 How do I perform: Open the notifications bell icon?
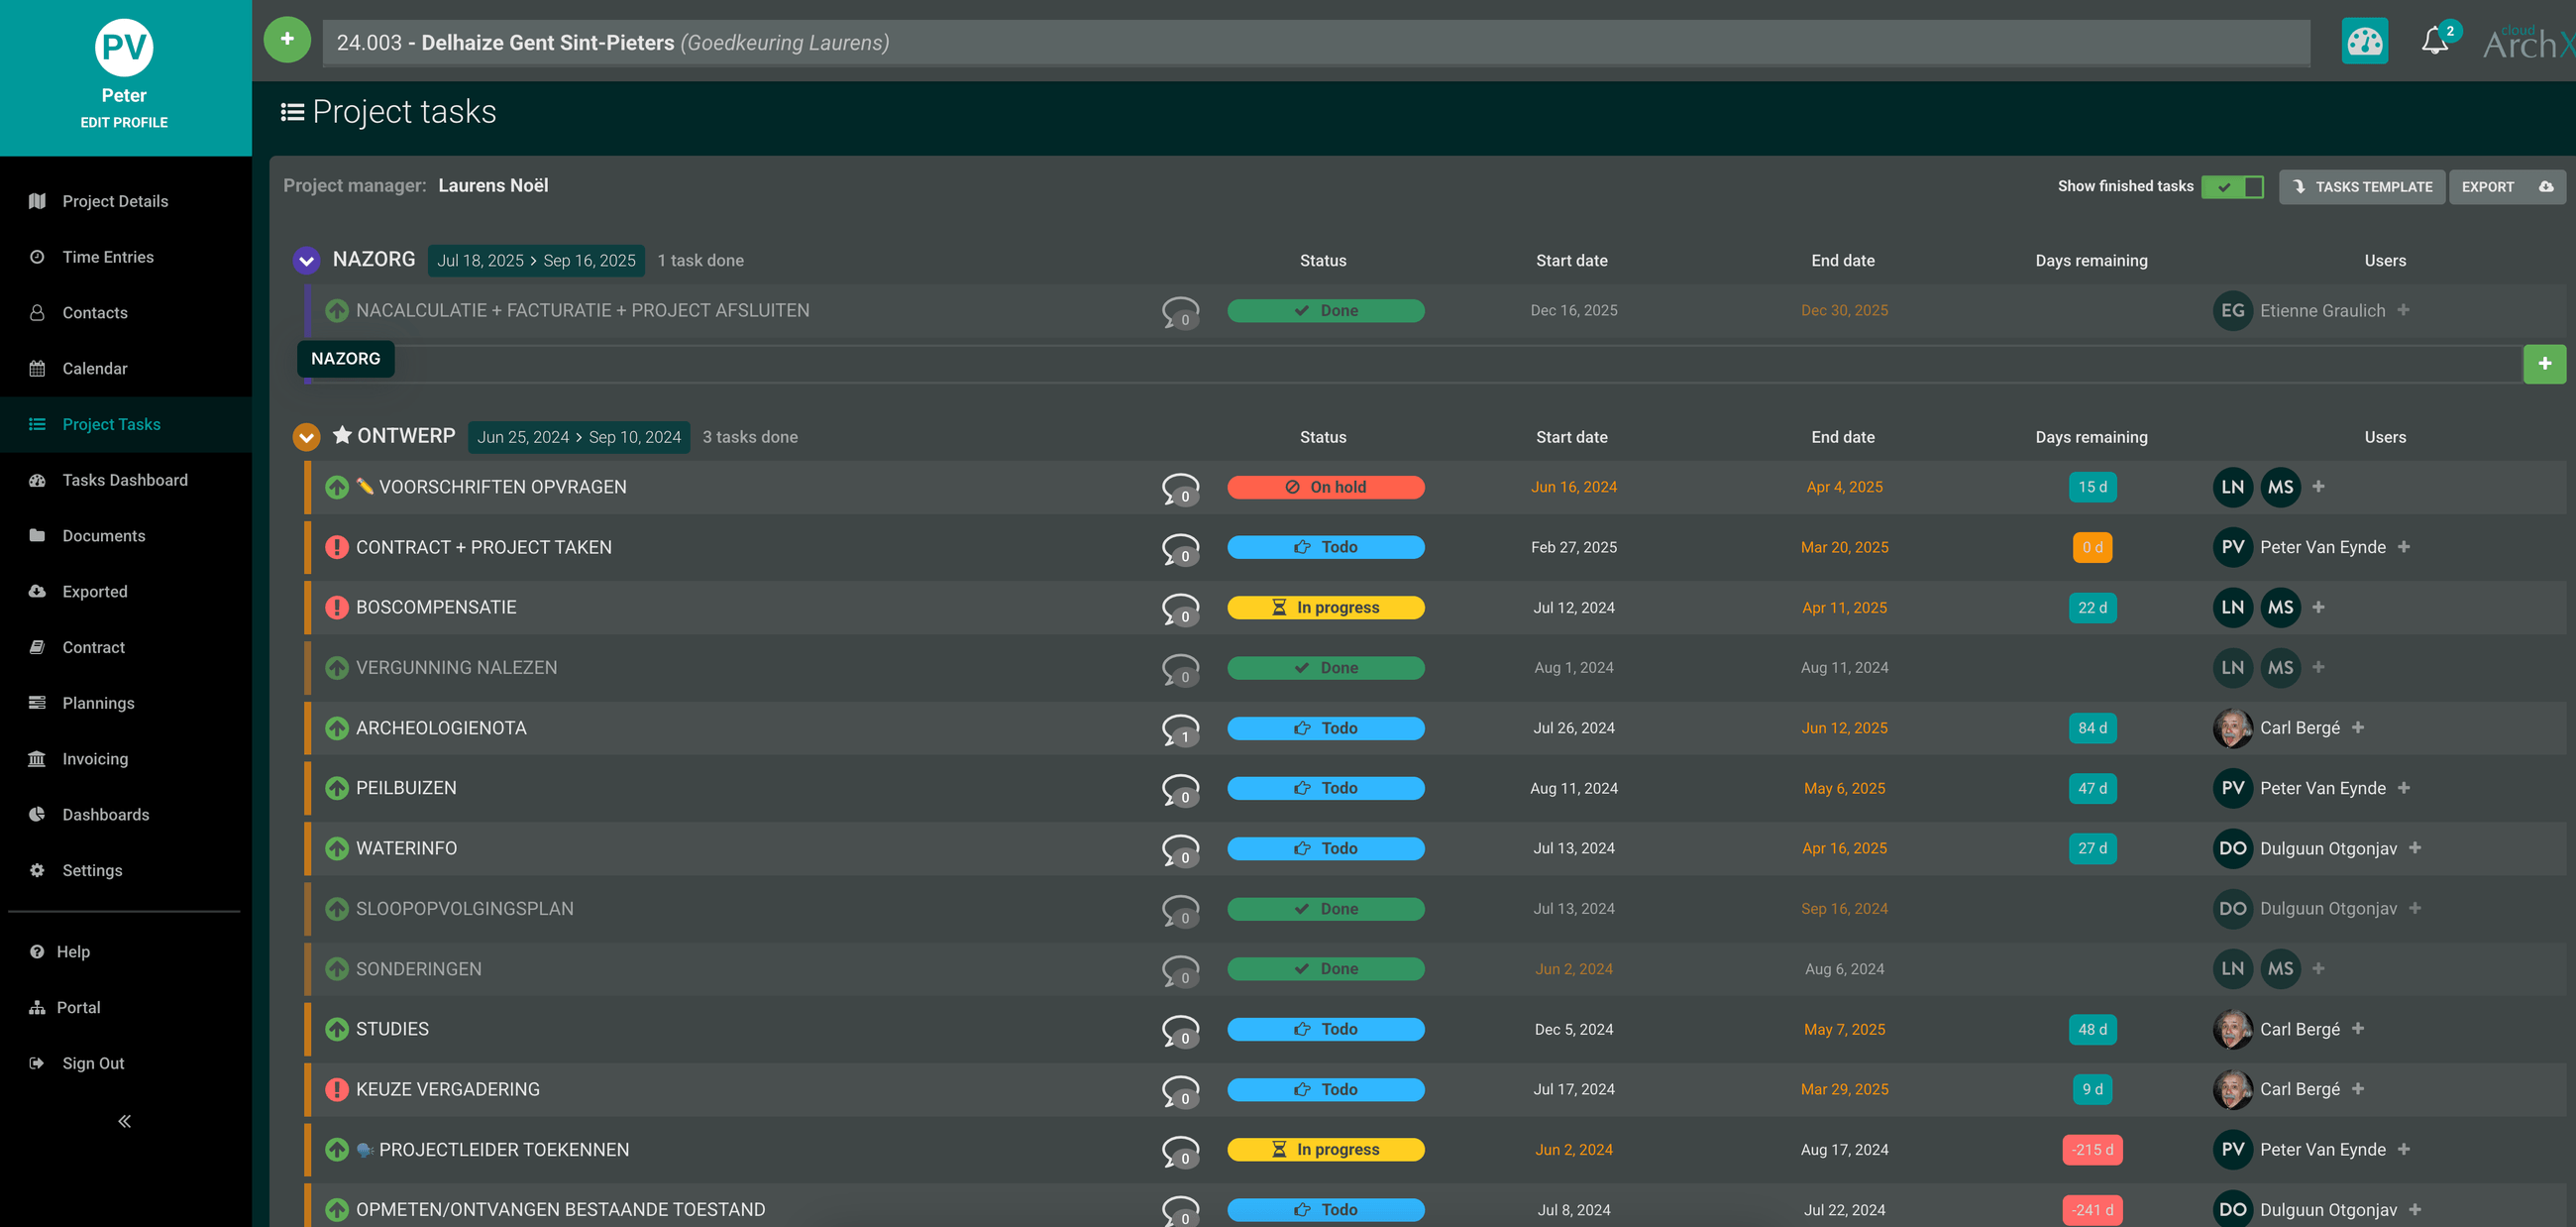(x=2434, y=42)
